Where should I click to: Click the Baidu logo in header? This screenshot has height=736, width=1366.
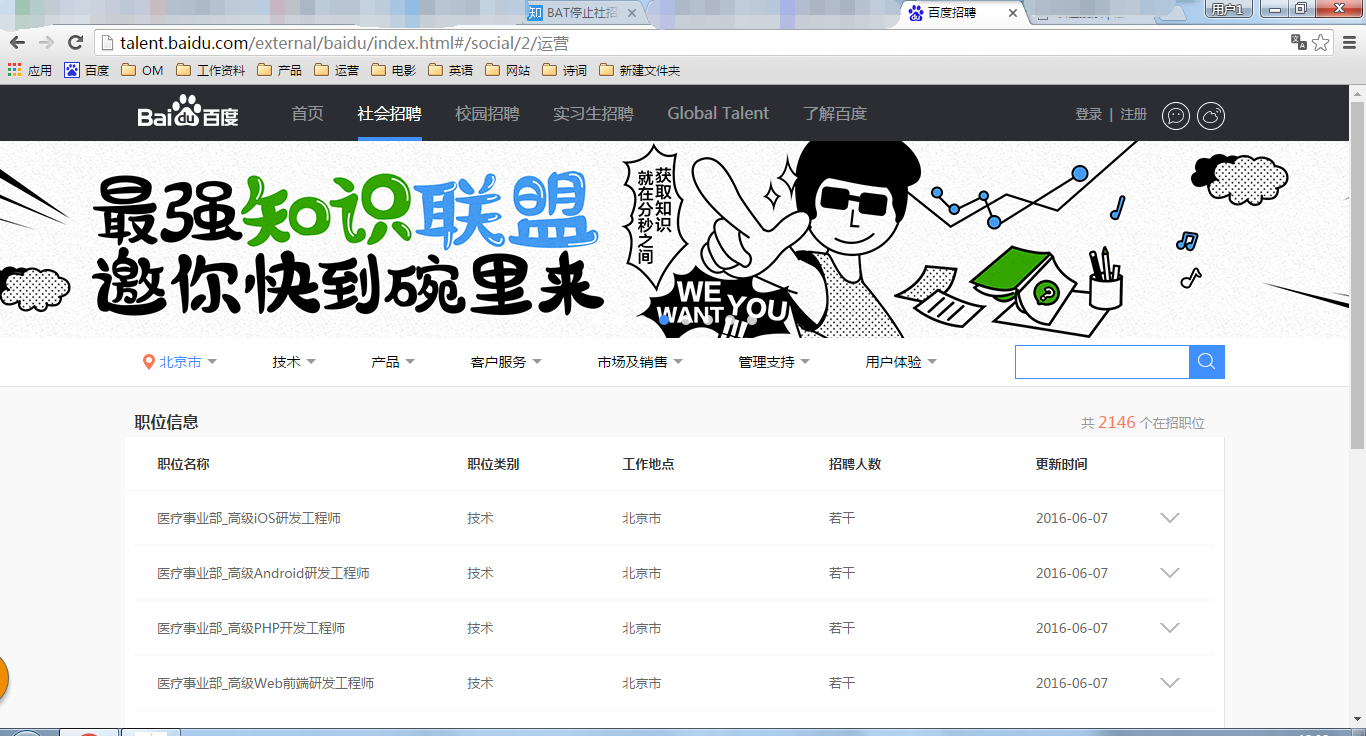tap(188, 113)
